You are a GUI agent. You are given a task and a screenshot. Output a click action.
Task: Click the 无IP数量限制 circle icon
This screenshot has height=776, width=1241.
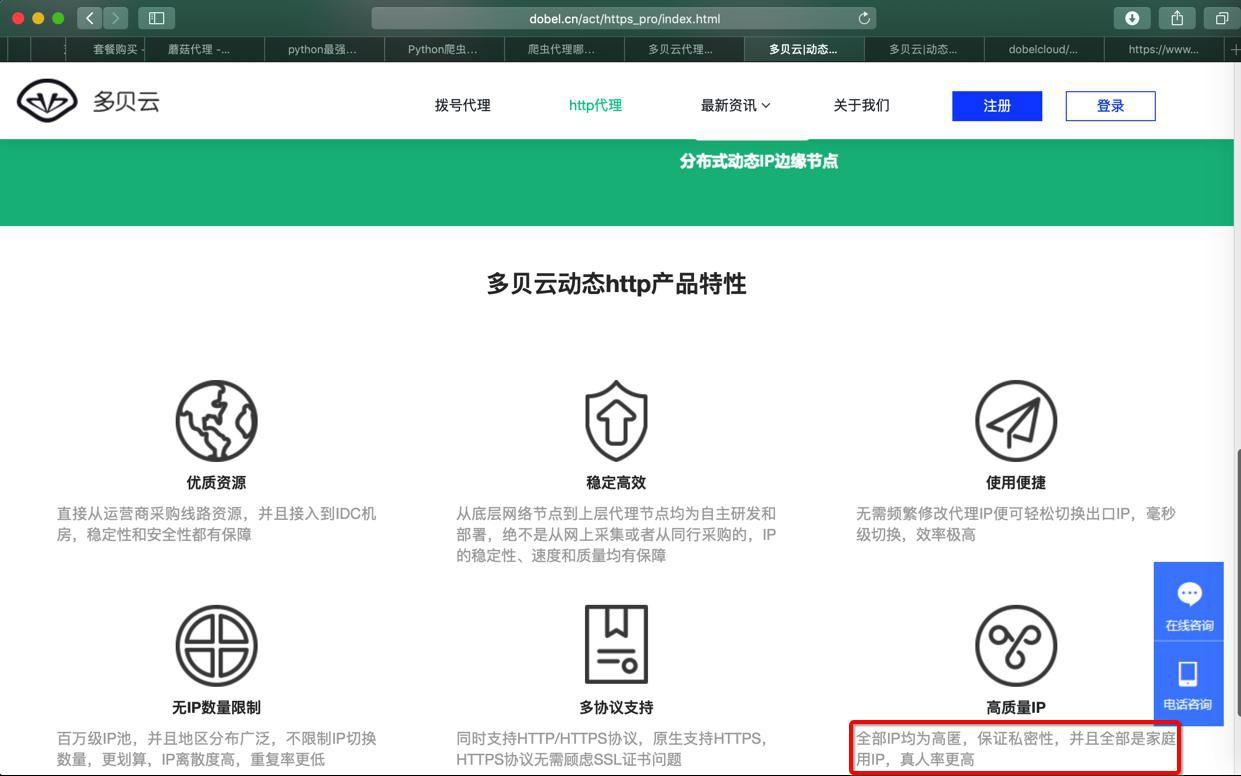(x=216, y=645)
